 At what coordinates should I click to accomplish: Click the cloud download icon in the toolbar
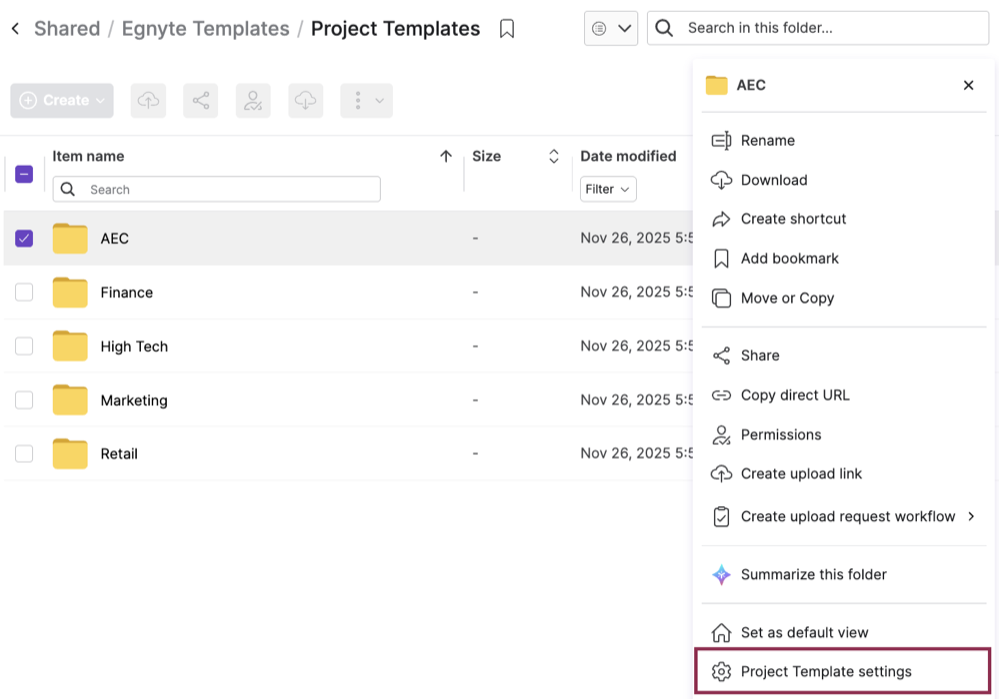(305, 100)
